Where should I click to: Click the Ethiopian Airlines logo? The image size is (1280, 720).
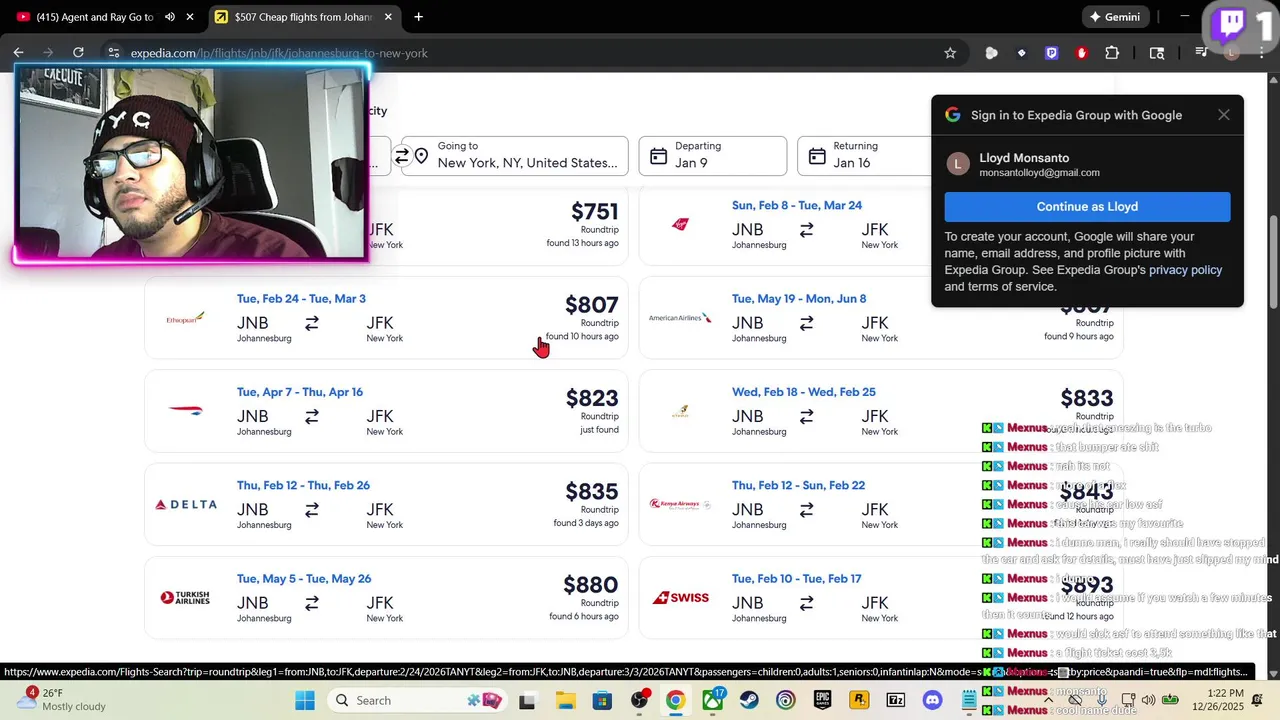click(186, 318)
